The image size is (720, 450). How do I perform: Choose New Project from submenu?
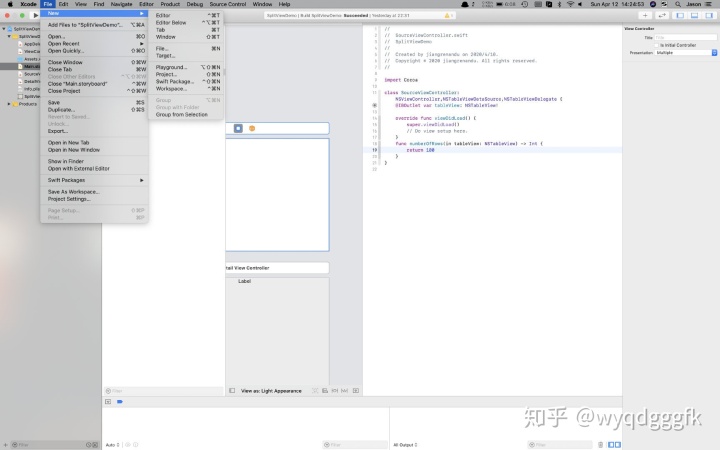(186, 74)
